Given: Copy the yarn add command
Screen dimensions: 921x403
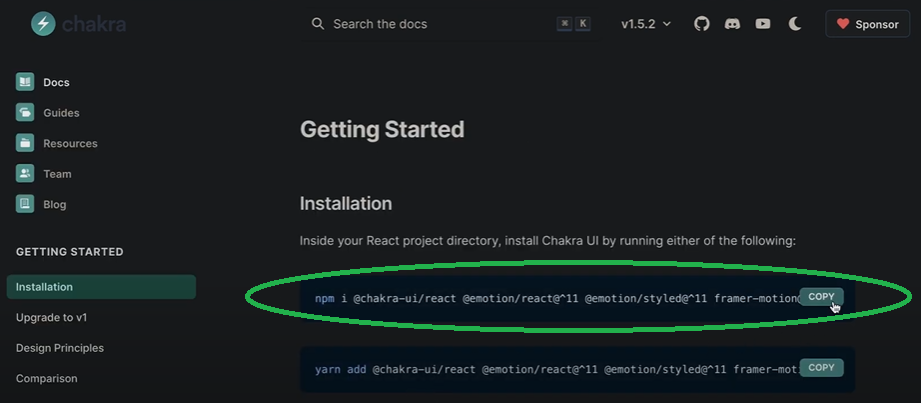Looking at the screenshot, I should [x=821, y=368].
